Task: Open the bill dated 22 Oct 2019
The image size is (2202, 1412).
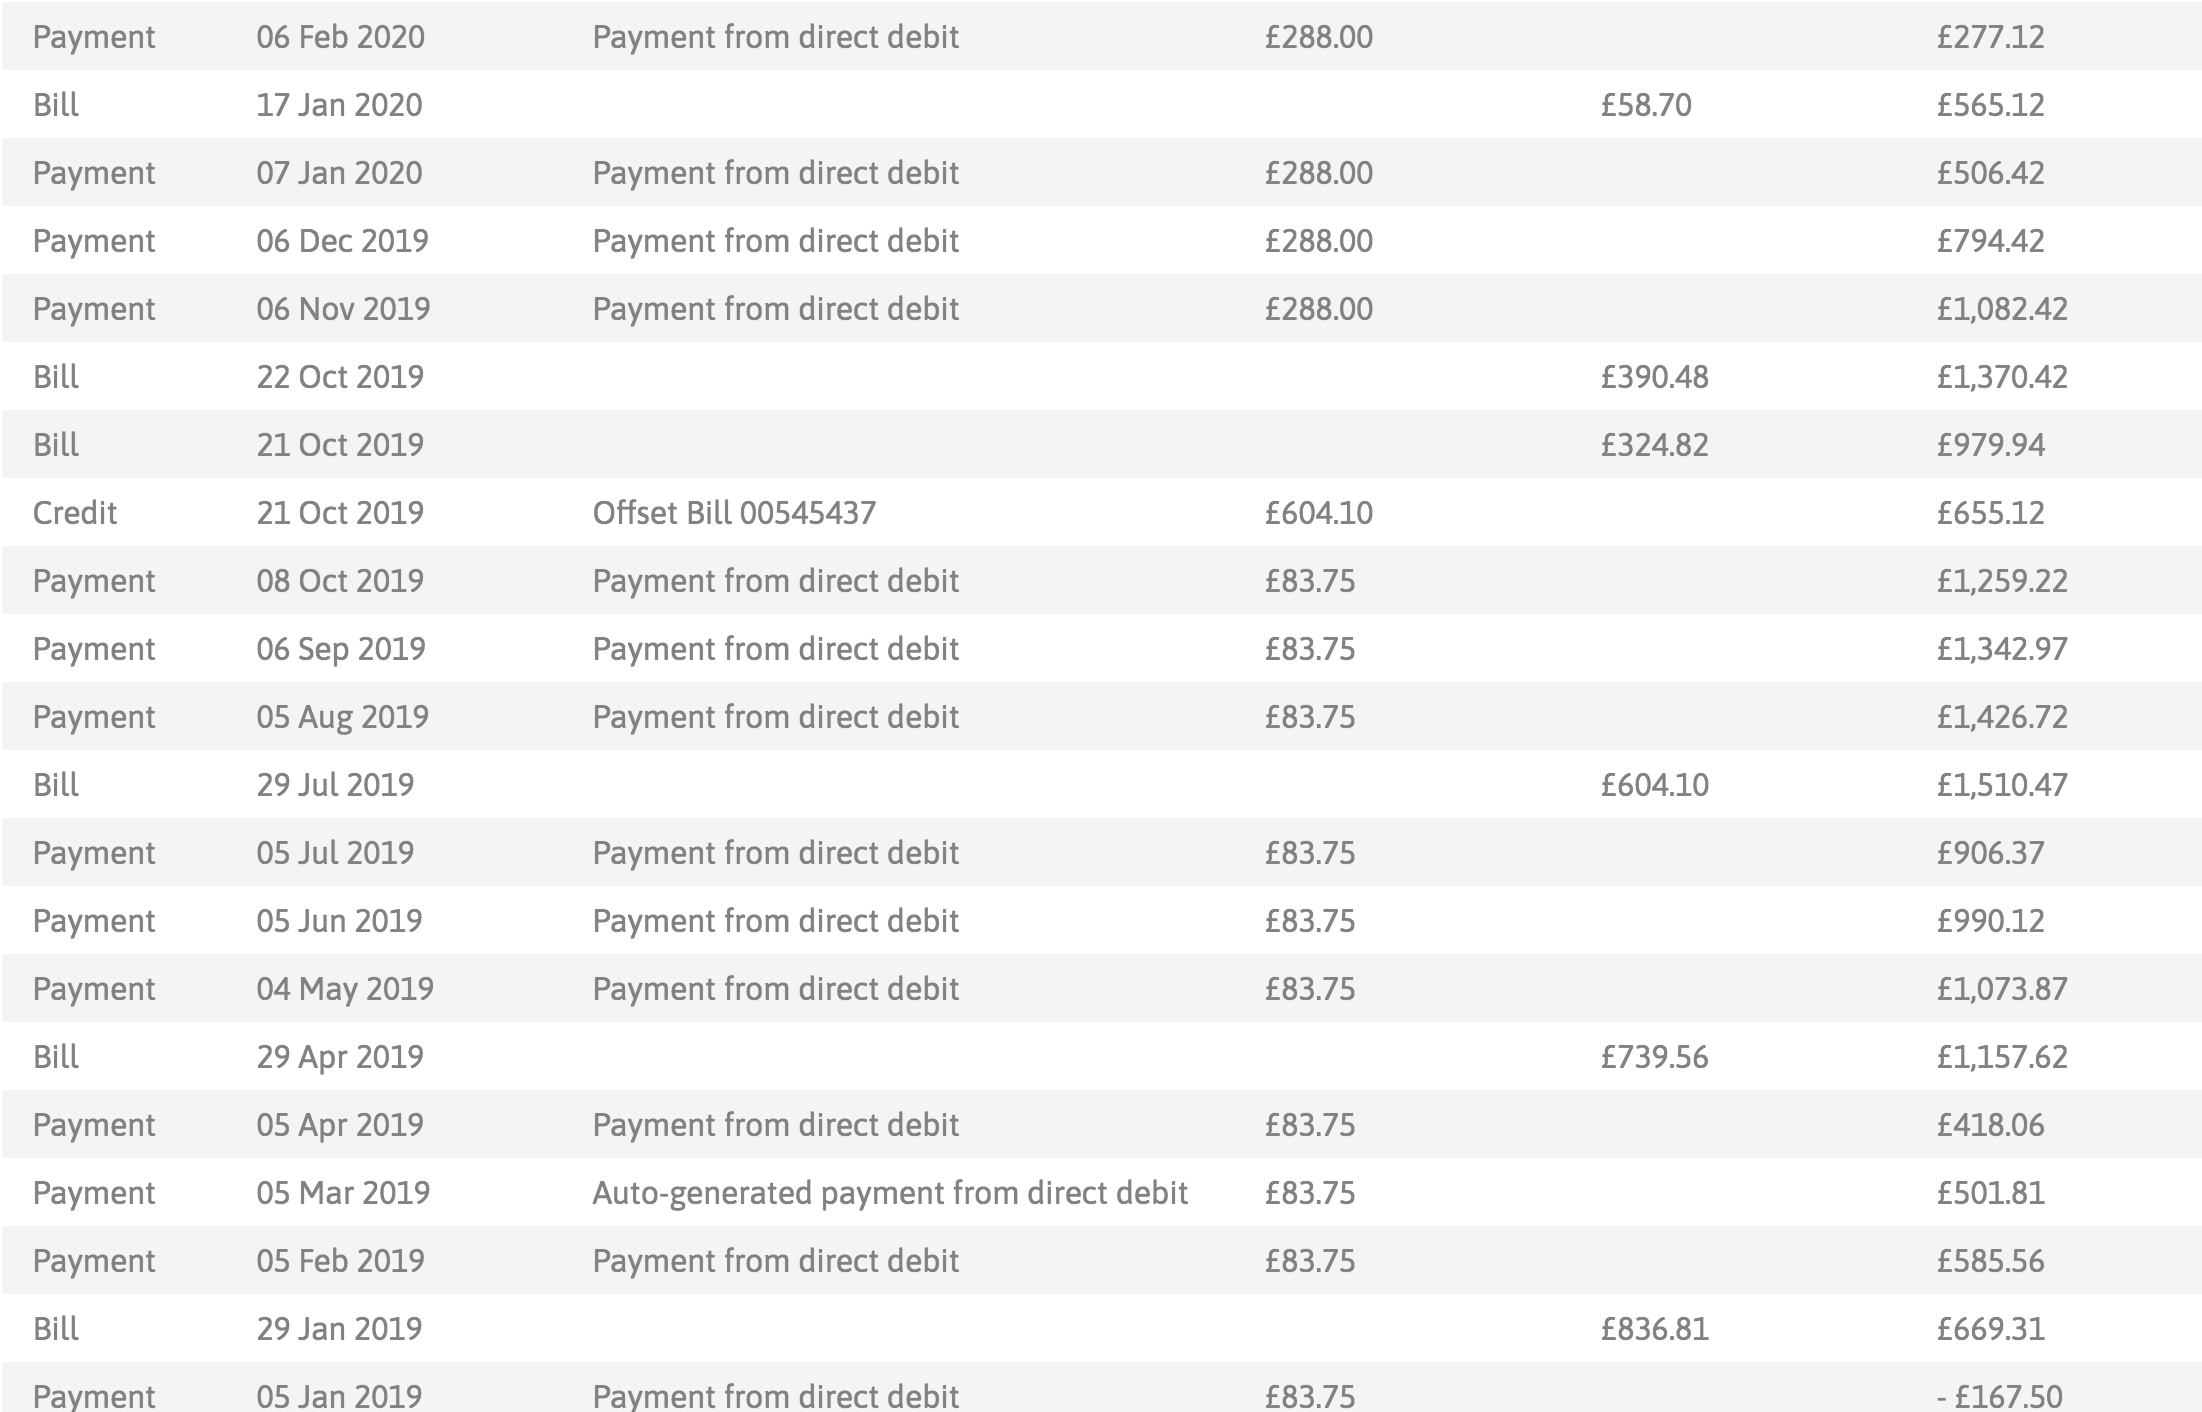Action: (1101, 376)
